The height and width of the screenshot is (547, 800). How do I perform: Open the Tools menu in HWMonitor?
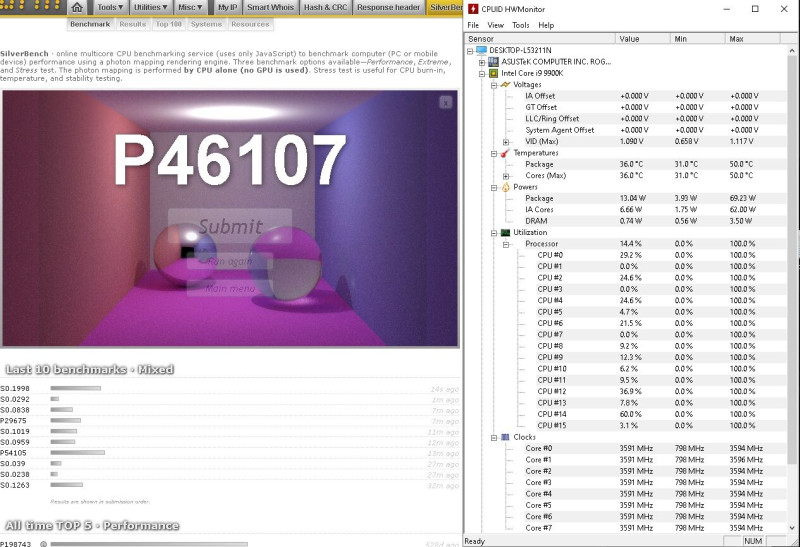point(520,25)
